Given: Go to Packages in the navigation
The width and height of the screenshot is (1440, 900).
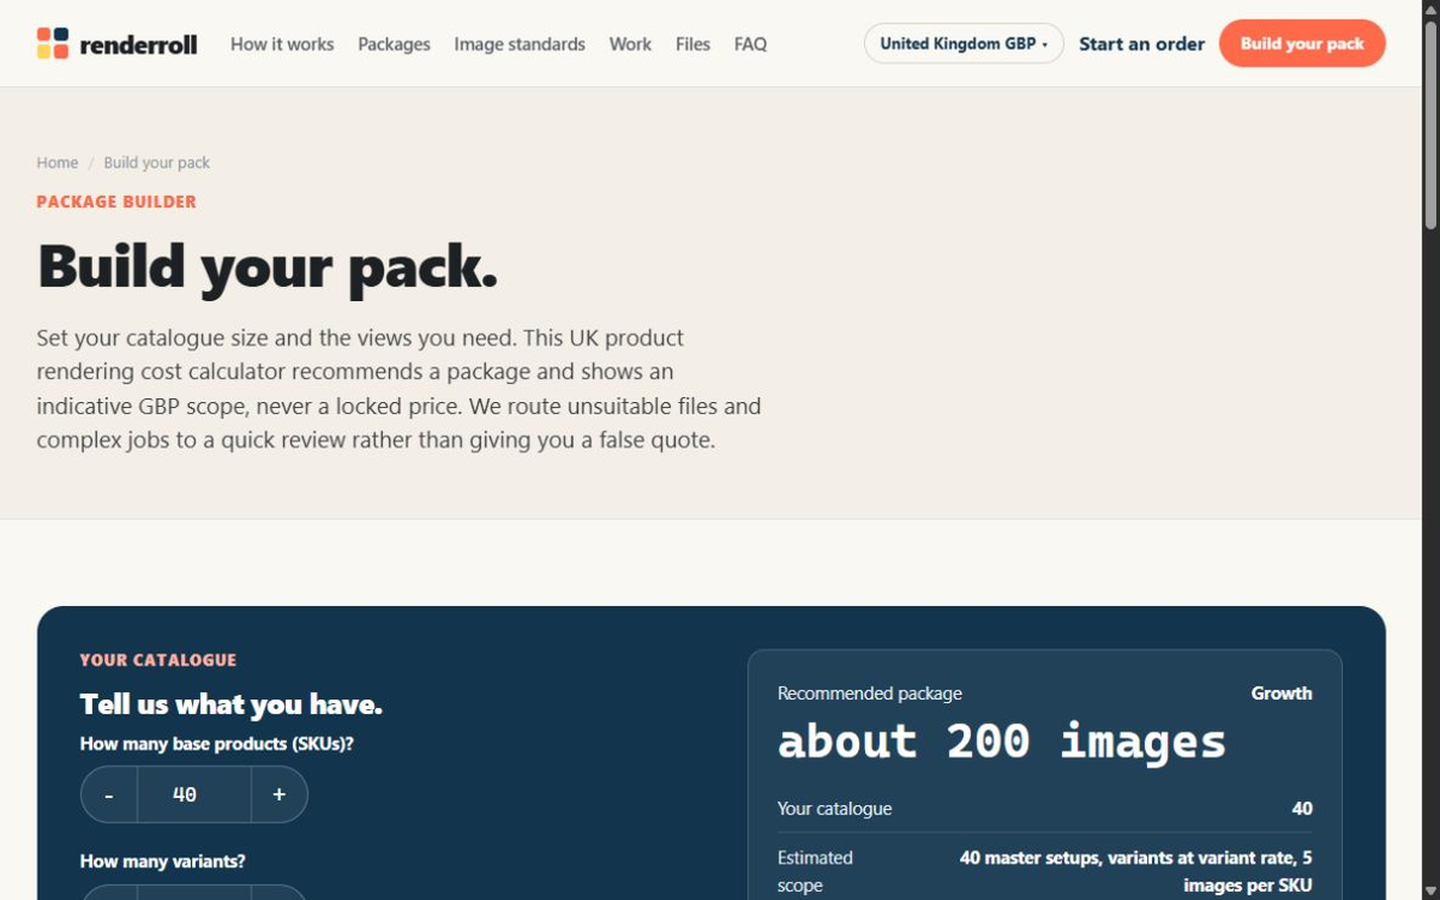Looking at the screenshot, I should click(x=394, y=44).
